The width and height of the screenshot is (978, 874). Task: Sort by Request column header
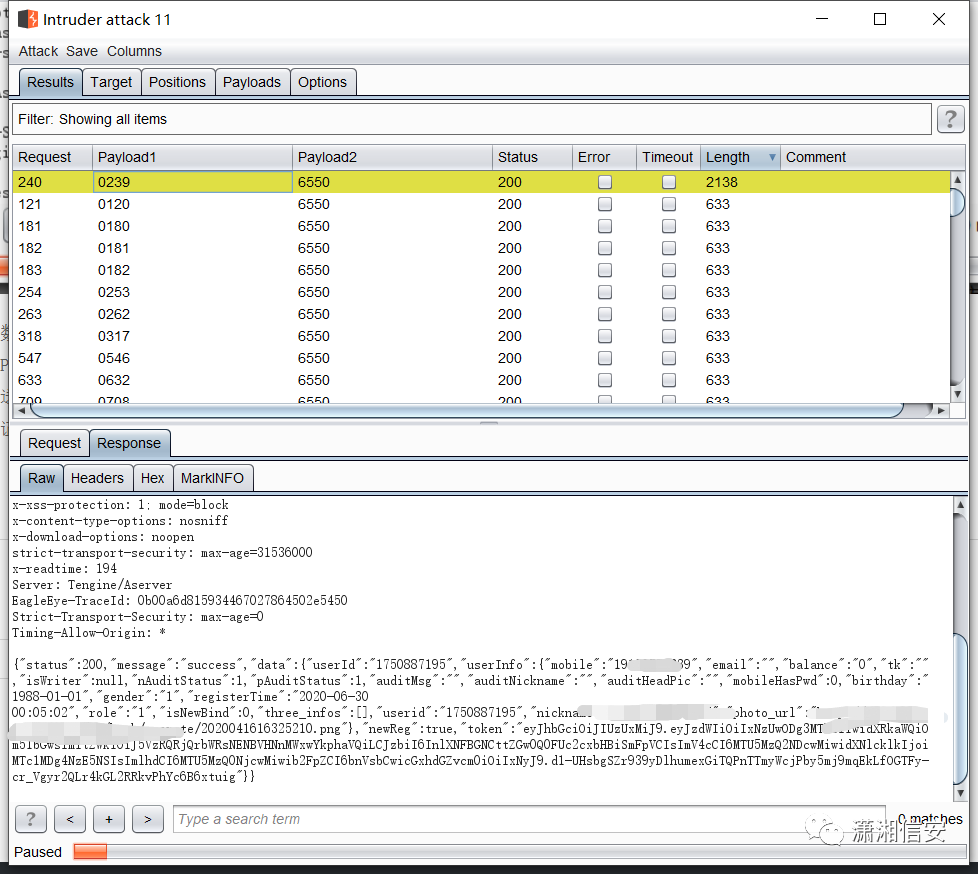[x=52, y=157]
